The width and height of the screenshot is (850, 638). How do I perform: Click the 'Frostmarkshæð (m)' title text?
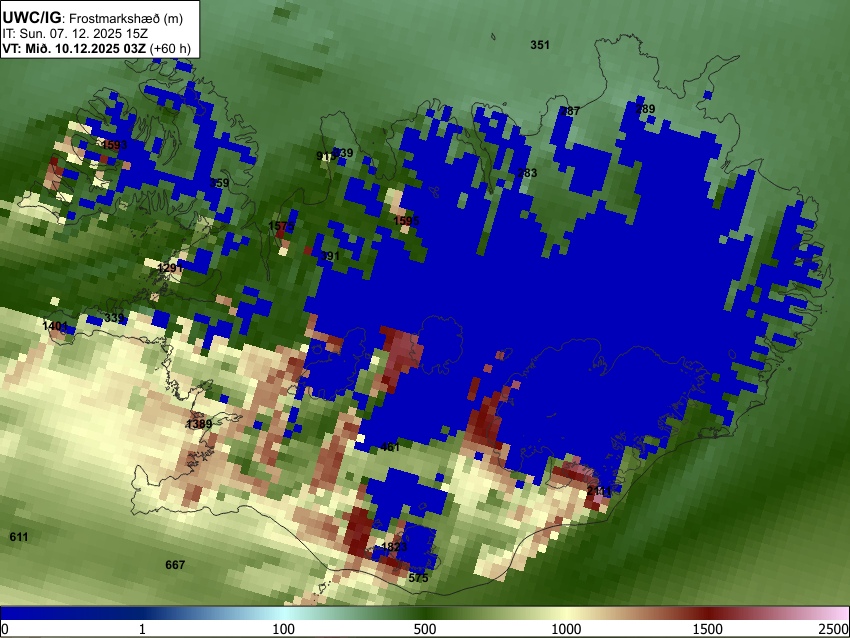[x=126, y=18]
